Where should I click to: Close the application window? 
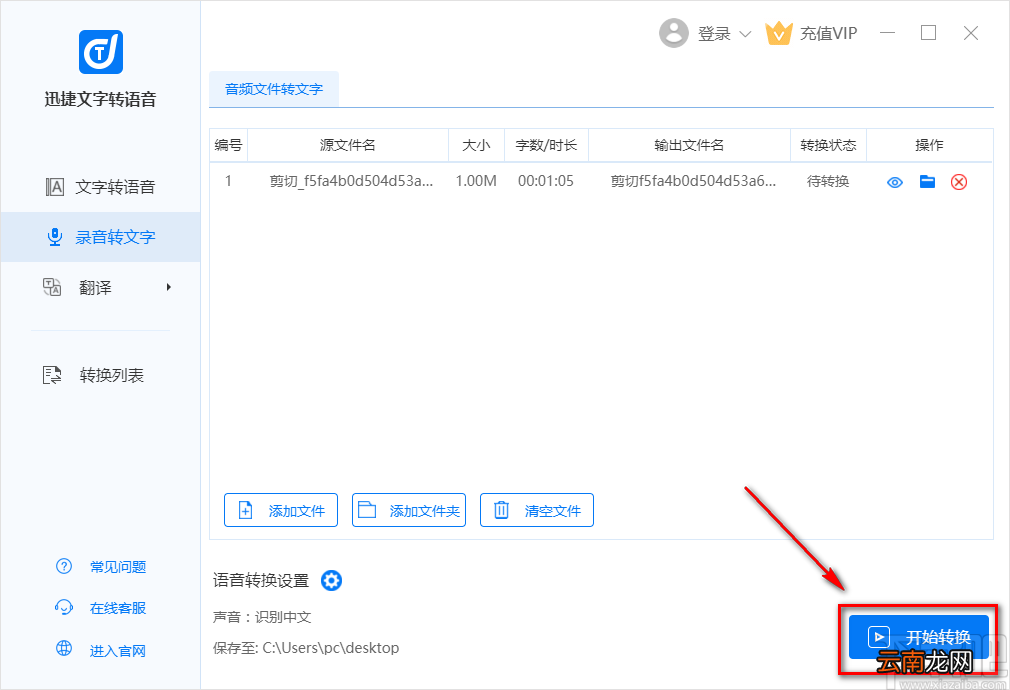(x=971, y=33)
